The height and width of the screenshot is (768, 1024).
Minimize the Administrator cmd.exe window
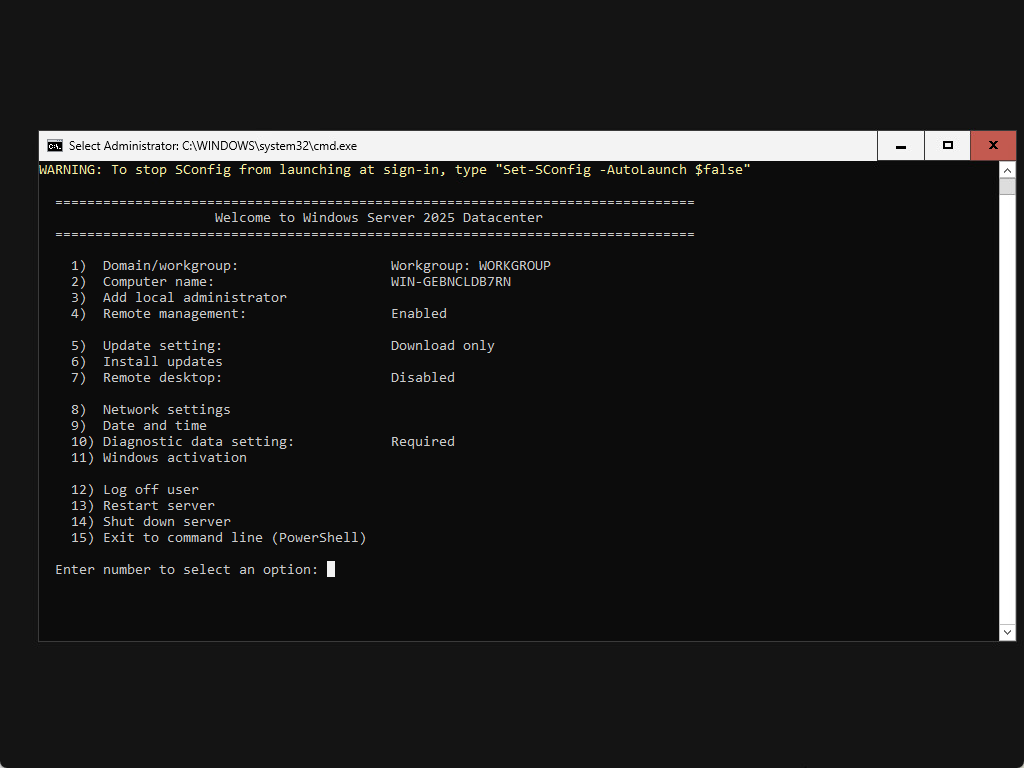click(901, 146)
